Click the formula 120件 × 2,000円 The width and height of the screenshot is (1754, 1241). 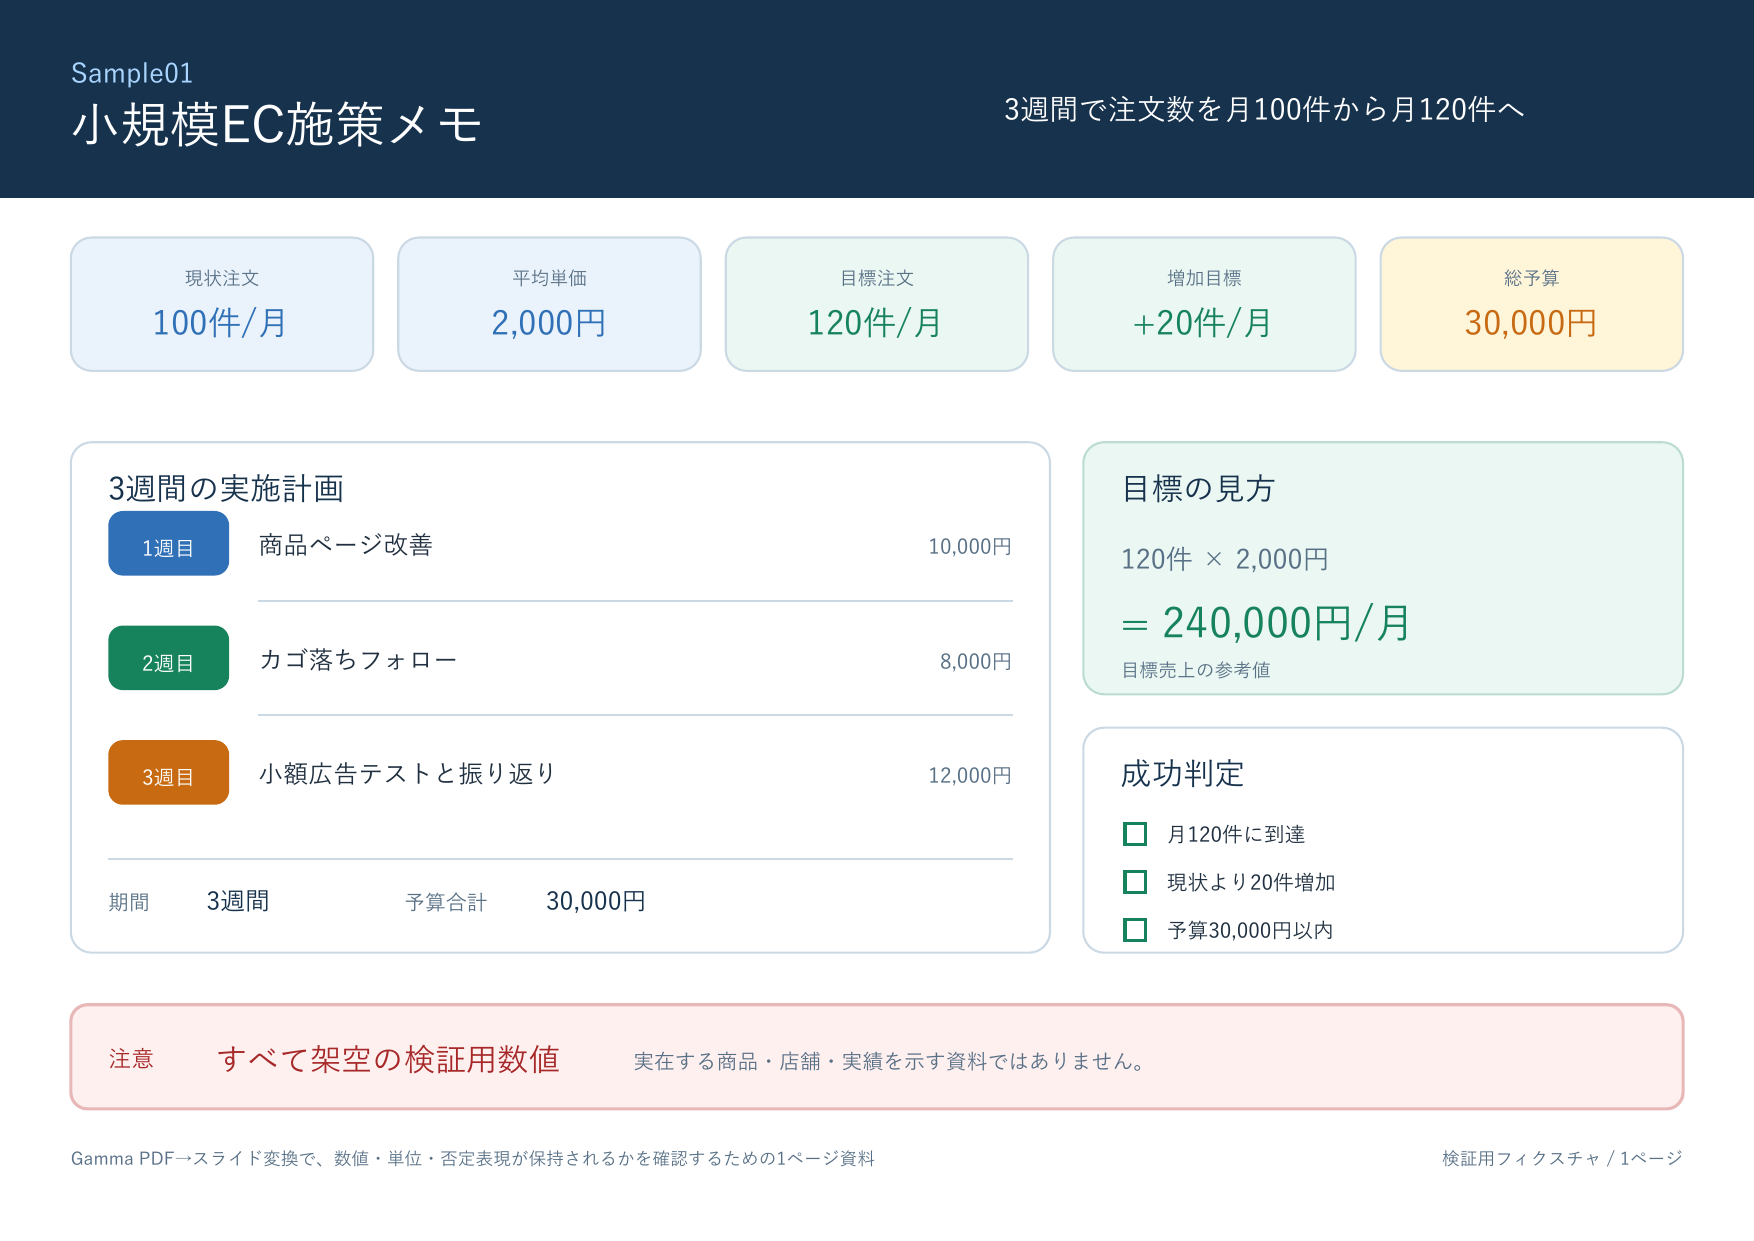(1225, 559)
